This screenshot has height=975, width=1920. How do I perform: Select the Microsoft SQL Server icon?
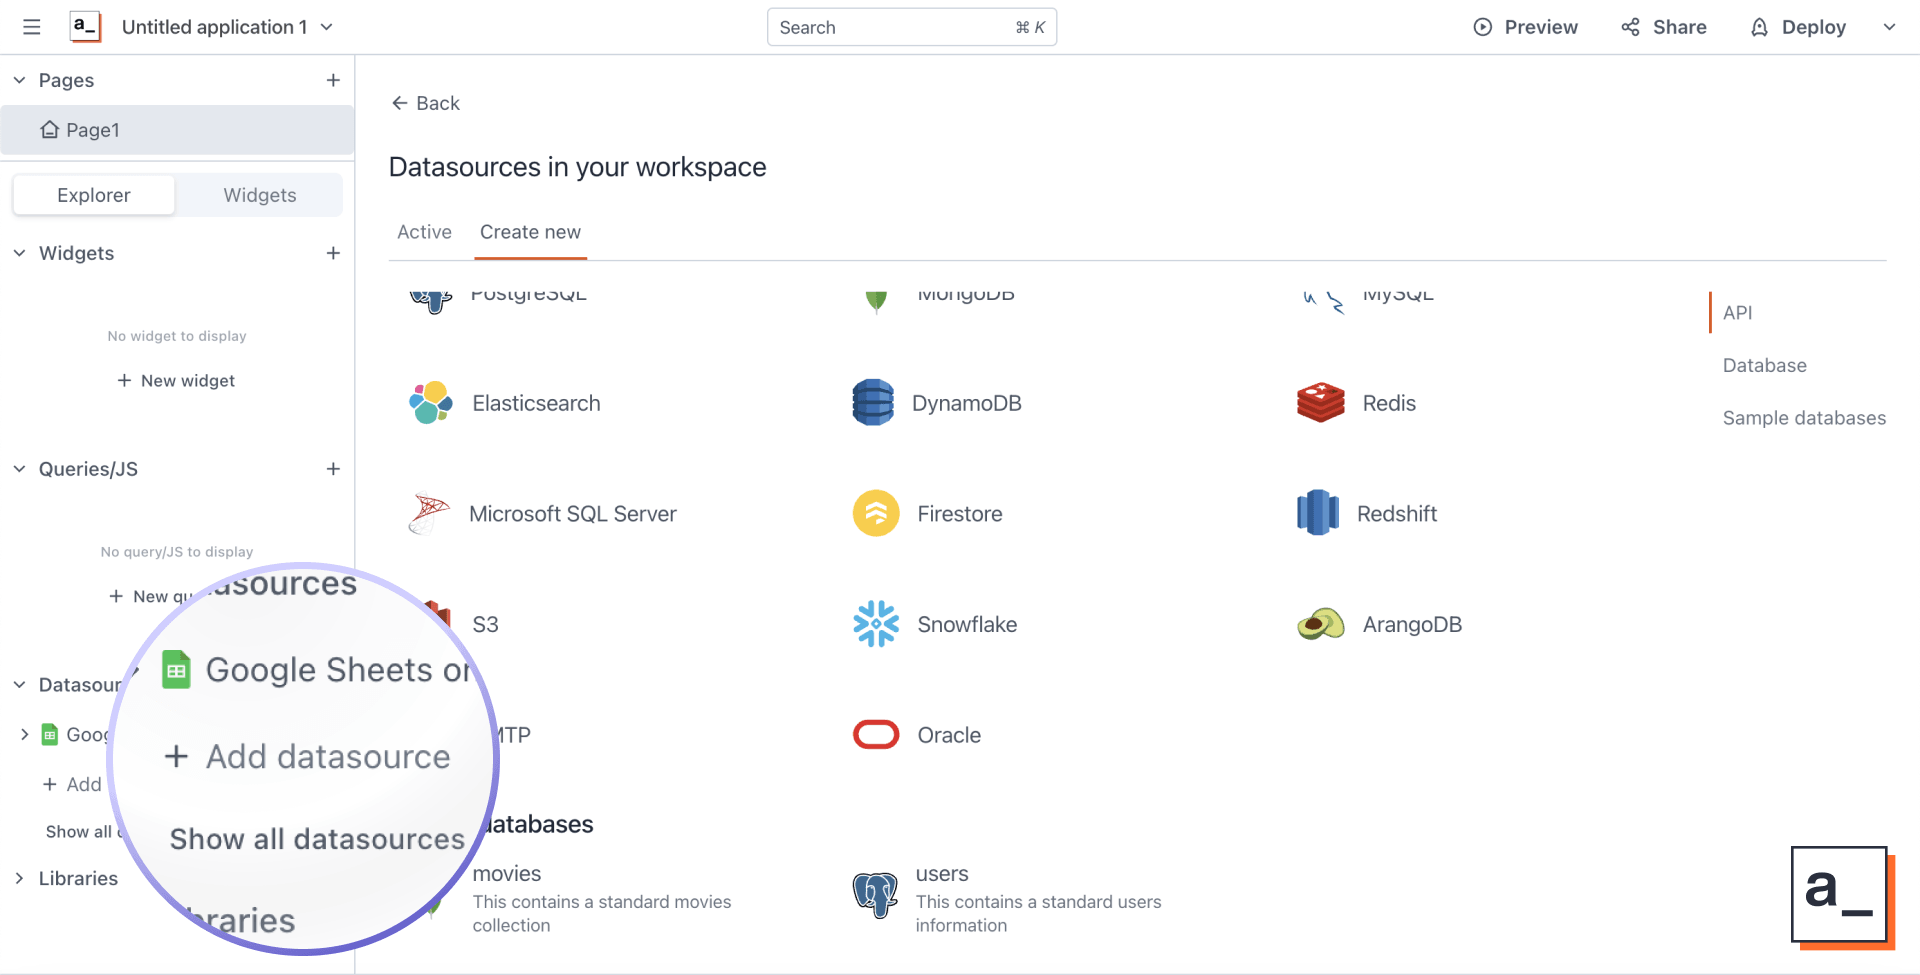pos(430,513)
